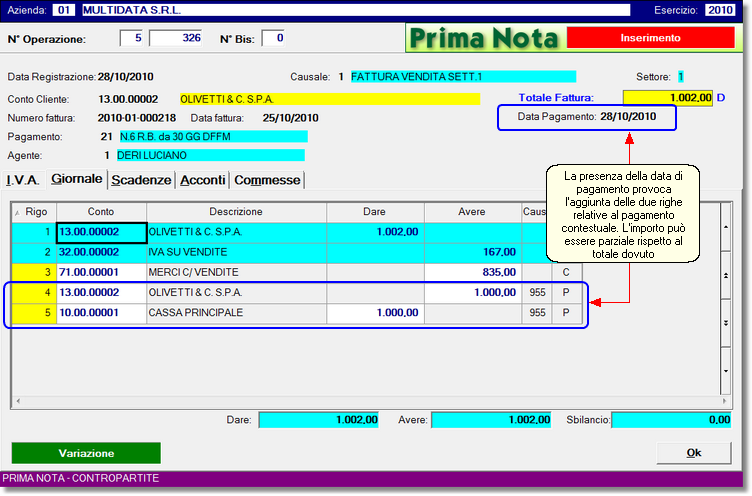Select the Acconti tab
Image resolution: width=752 pixels, height=496 pixels.
pos(202,180)
